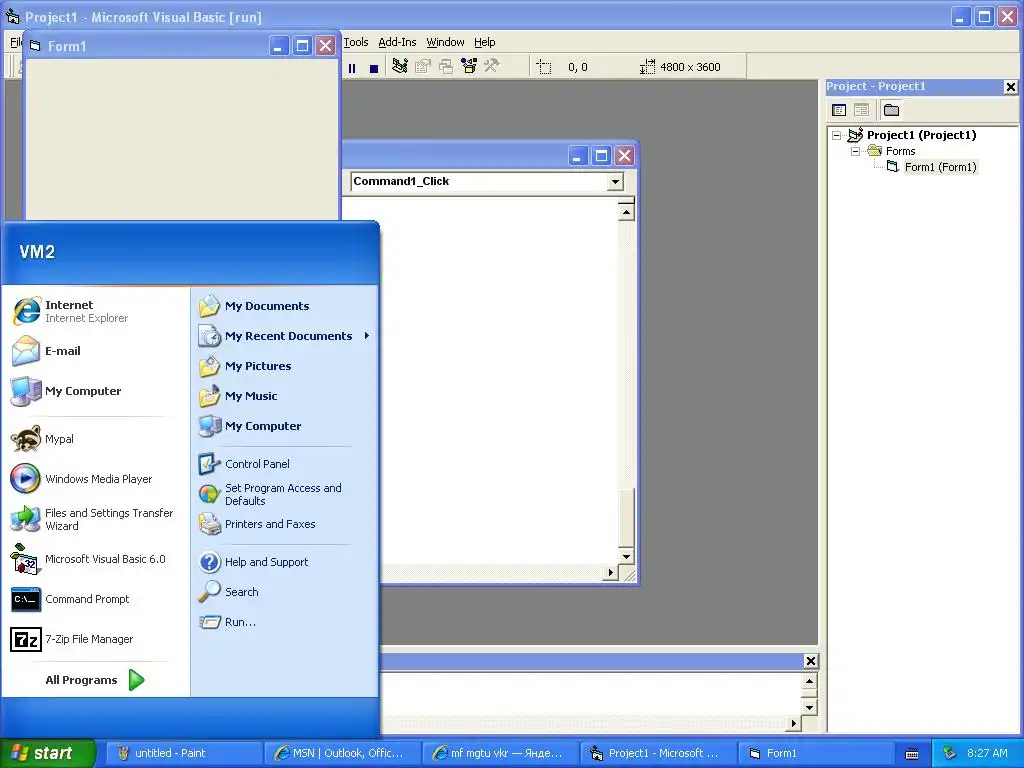Open Printers and Faxes
Screen dimensions: 1024x768
click(x=285, y=524)
